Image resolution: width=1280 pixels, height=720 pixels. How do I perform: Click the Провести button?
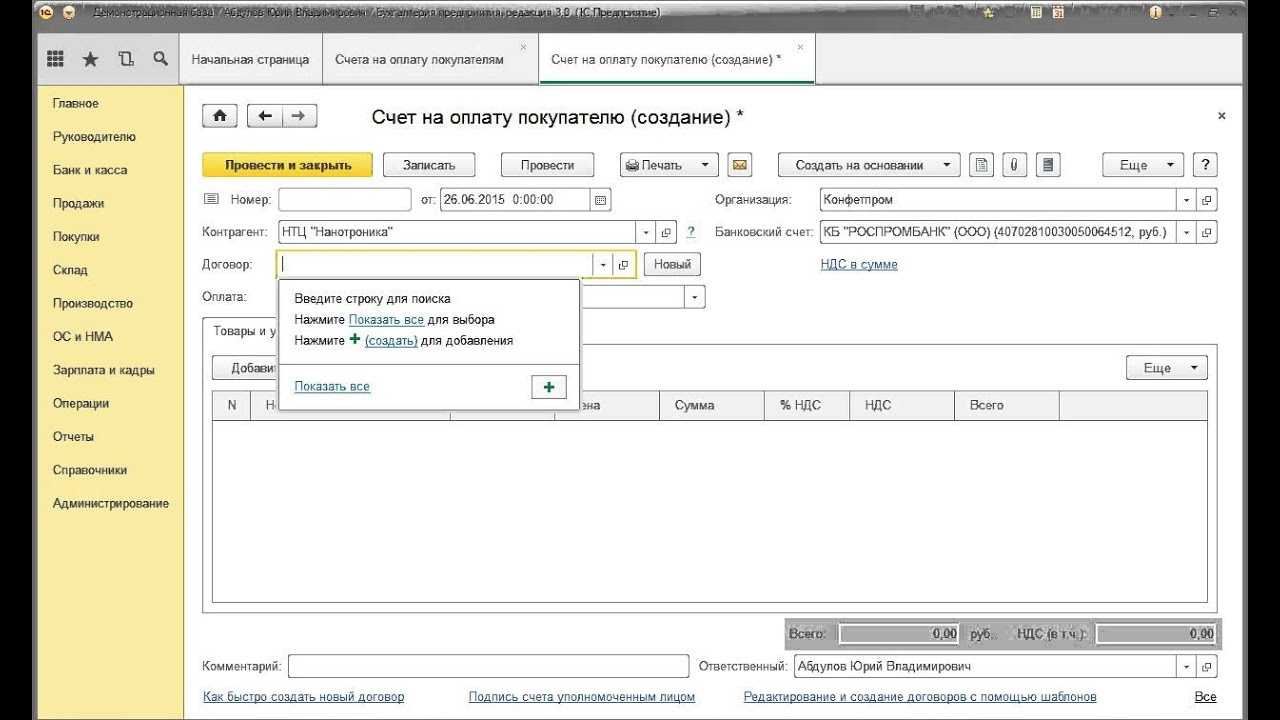pyautogui.click(x=548, y=165)
